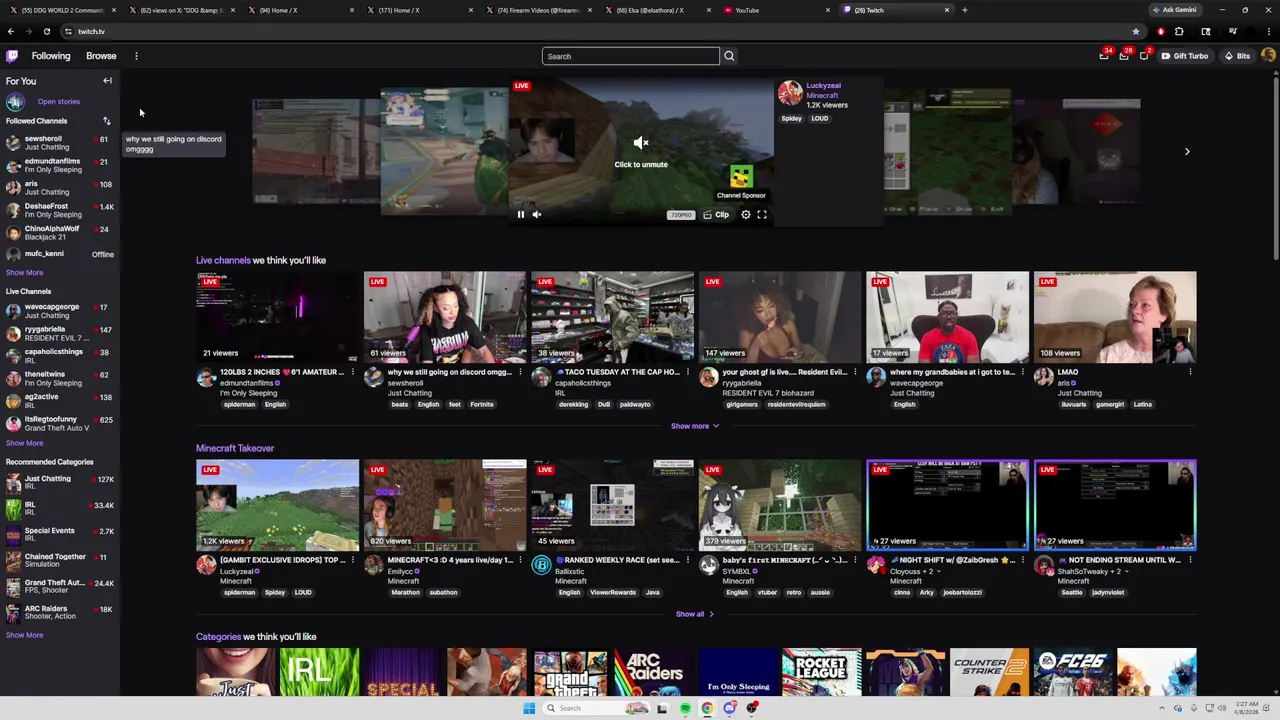The image size is (1280, 720).
Task: Expand live channels with Show more chevron
Action: 695,426
